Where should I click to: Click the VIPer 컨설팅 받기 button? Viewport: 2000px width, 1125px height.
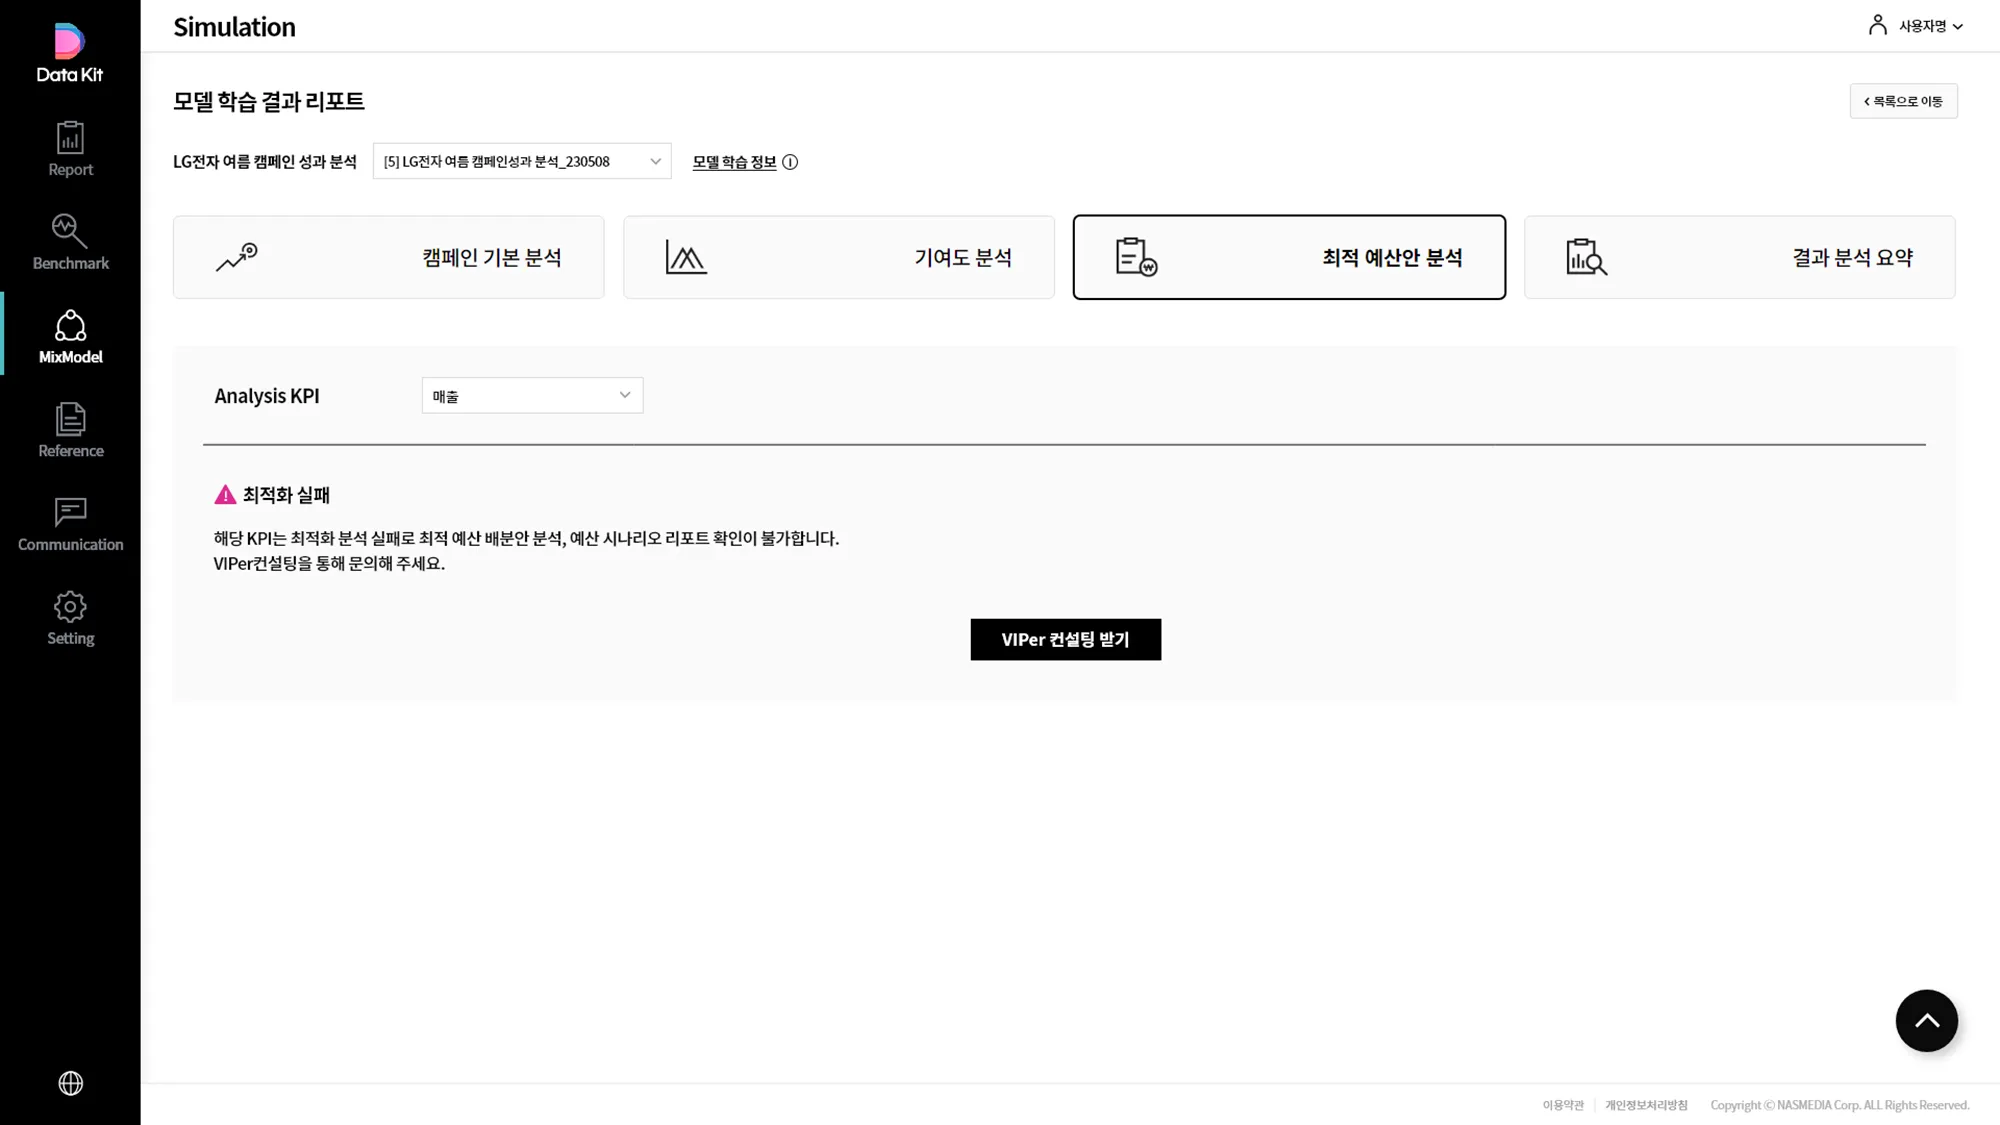(1065, 639)
